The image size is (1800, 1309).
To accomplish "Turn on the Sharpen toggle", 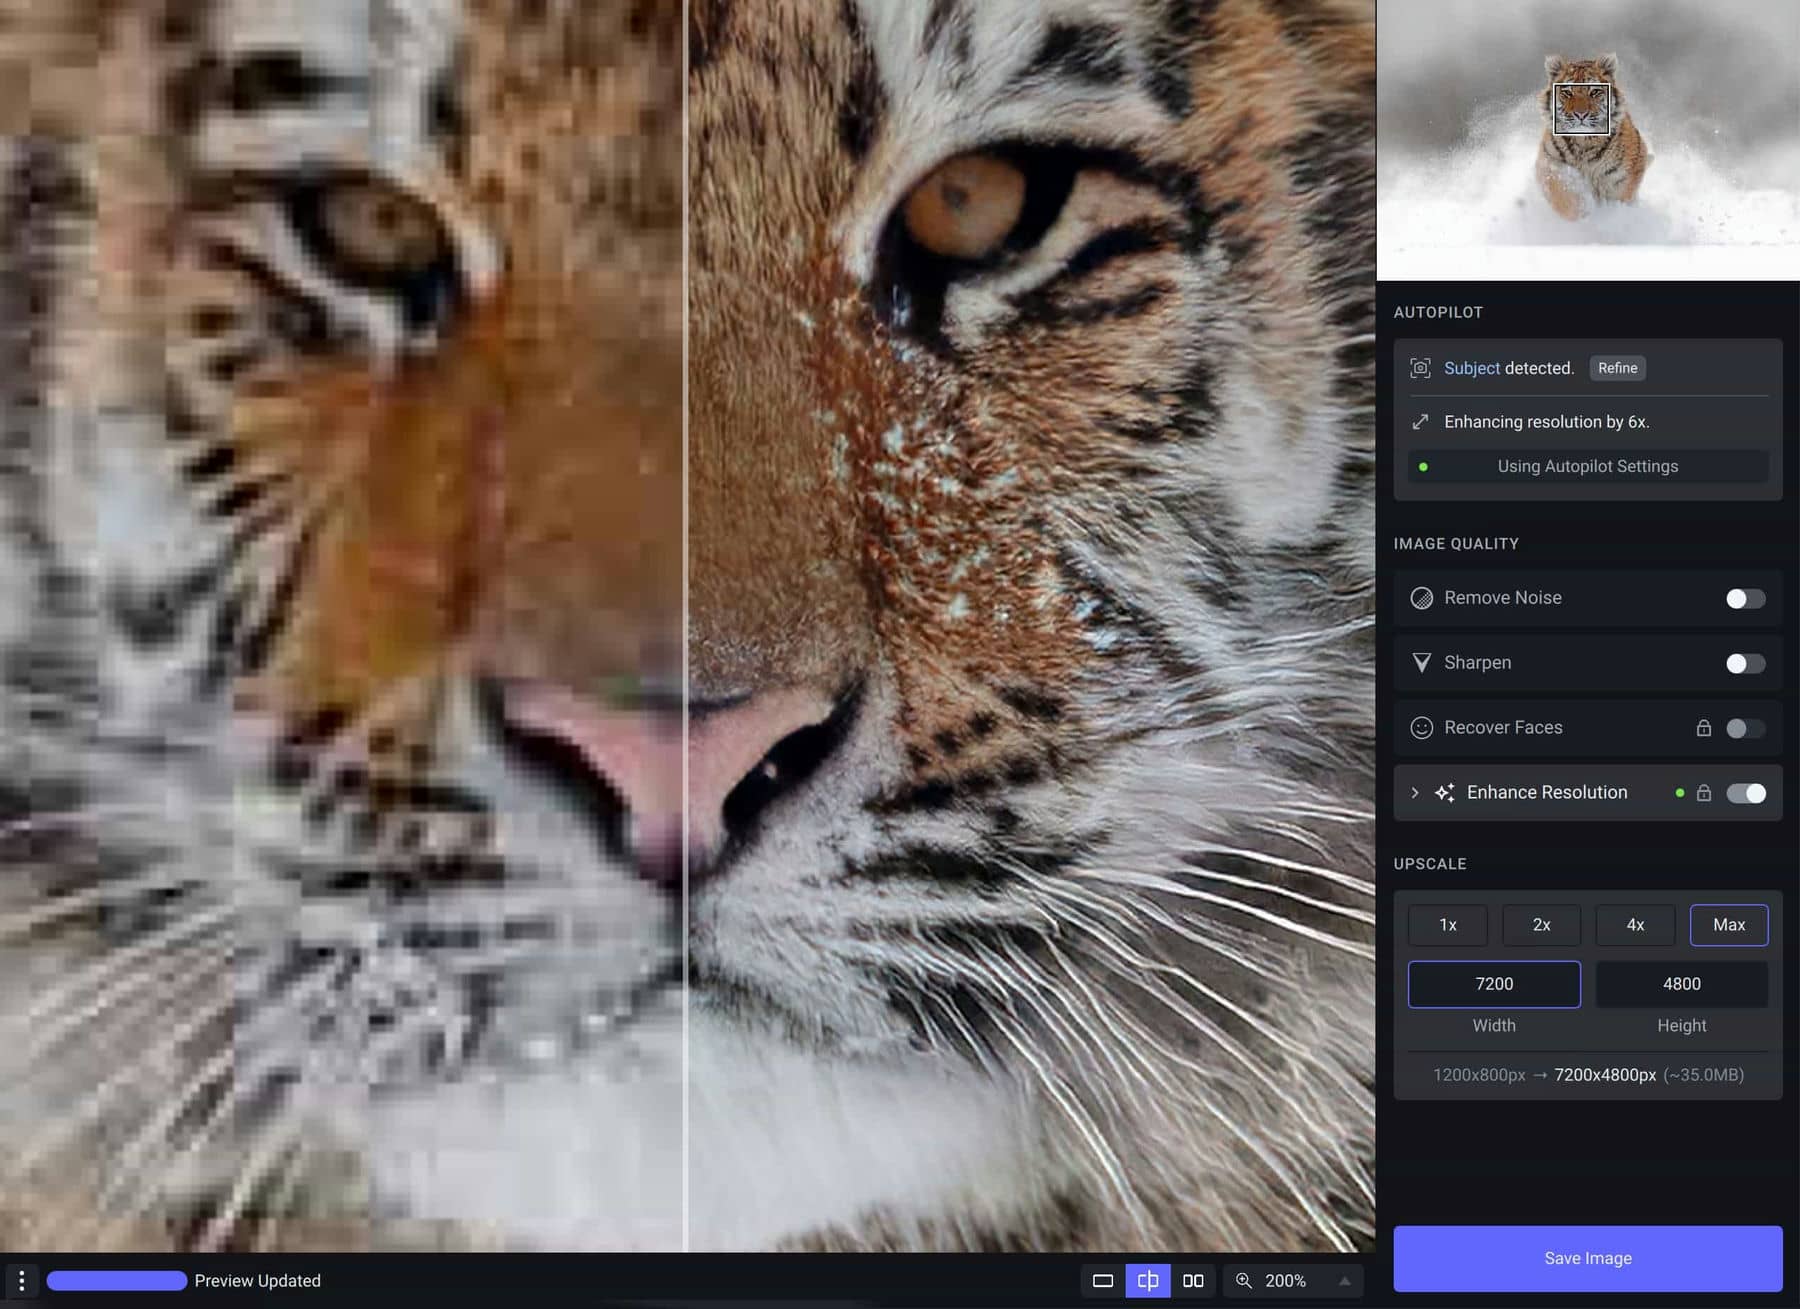I will coord(1744,663).
